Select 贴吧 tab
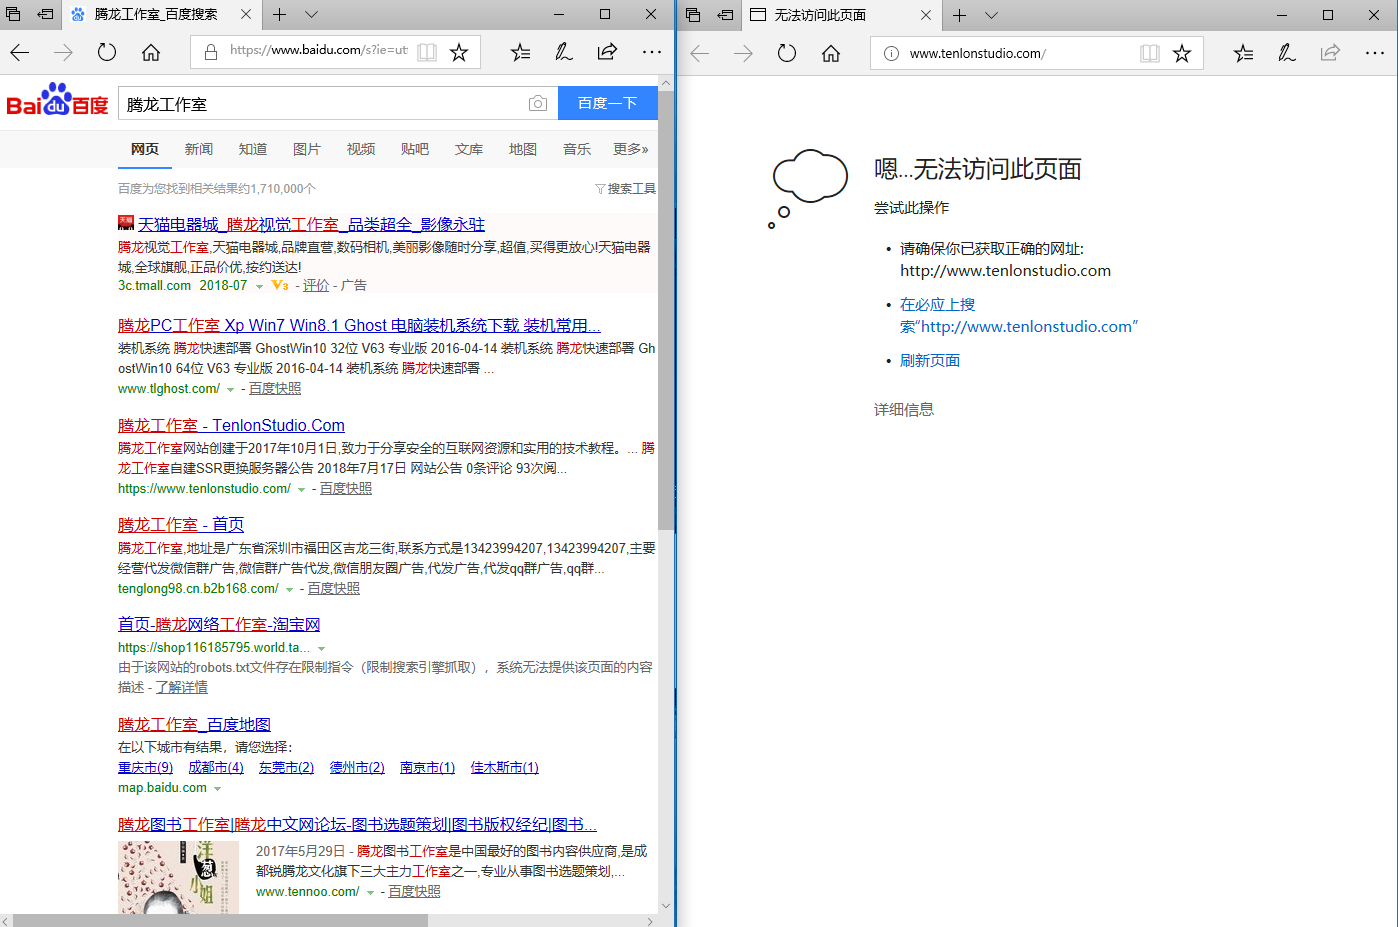Image resolution: width=1398 pixels, height=927 pixels. click(415, 149)
